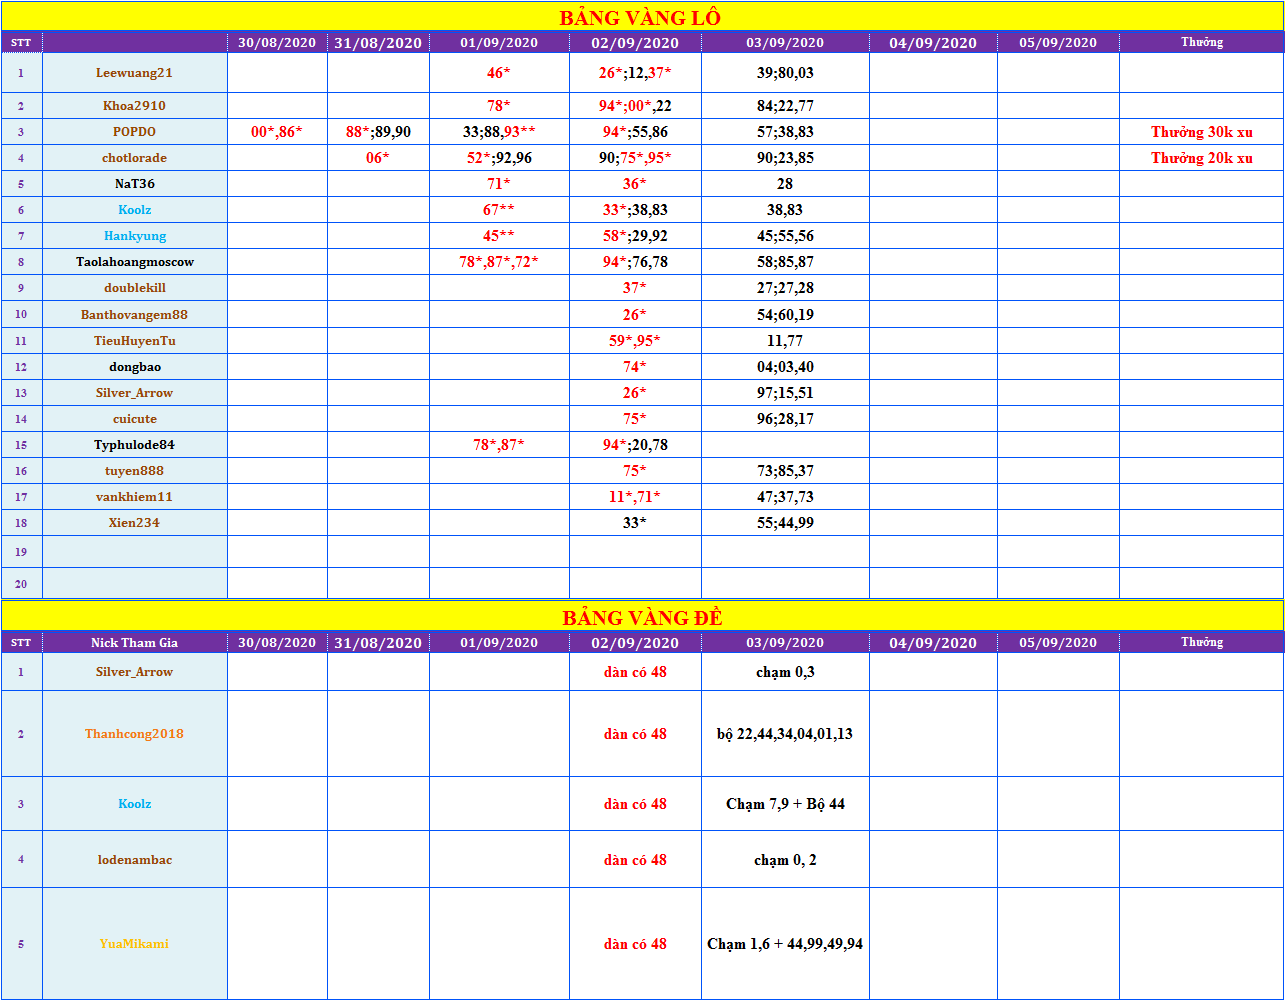Select the Thanhcong2018 name cell
The width and height of the screenshot is (1285, 1000).
tap(135, 734)
